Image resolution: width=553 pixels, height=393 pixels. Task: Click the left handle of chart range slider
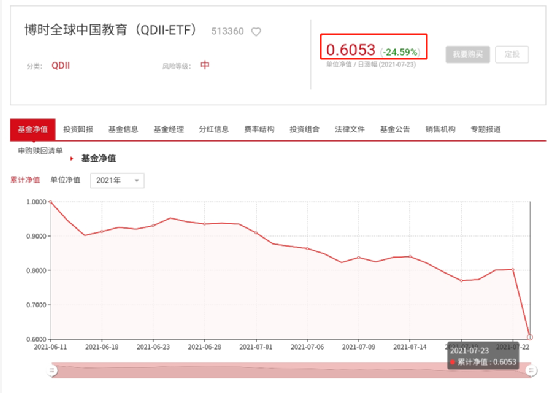[52, 370]
